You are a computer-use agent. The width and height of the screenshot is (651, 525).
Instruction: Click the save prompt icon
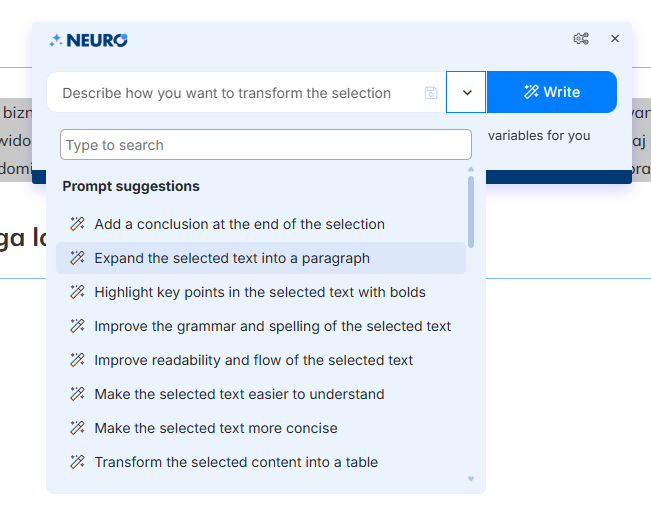tap(431, 93)
